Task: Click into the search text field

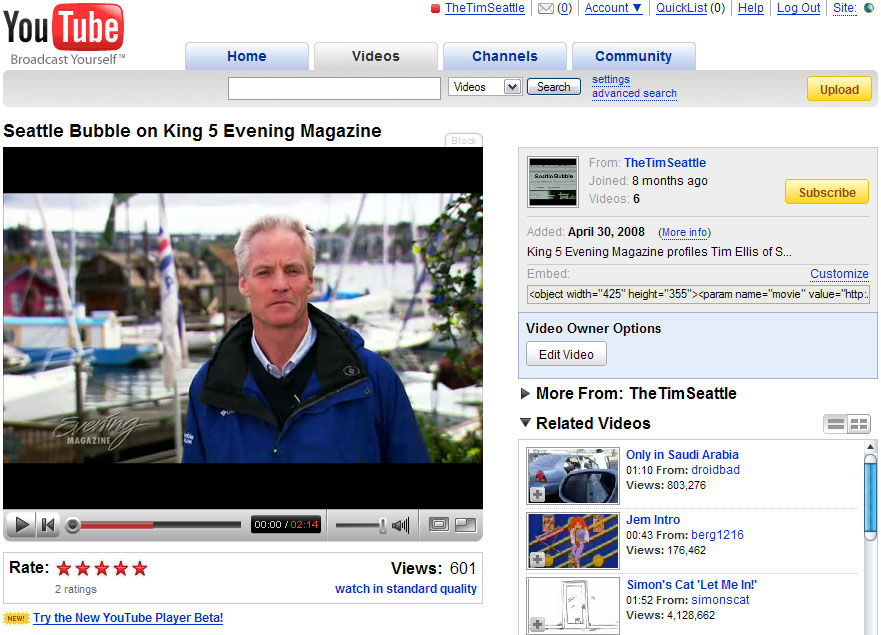Action: [x=334, y=88]
